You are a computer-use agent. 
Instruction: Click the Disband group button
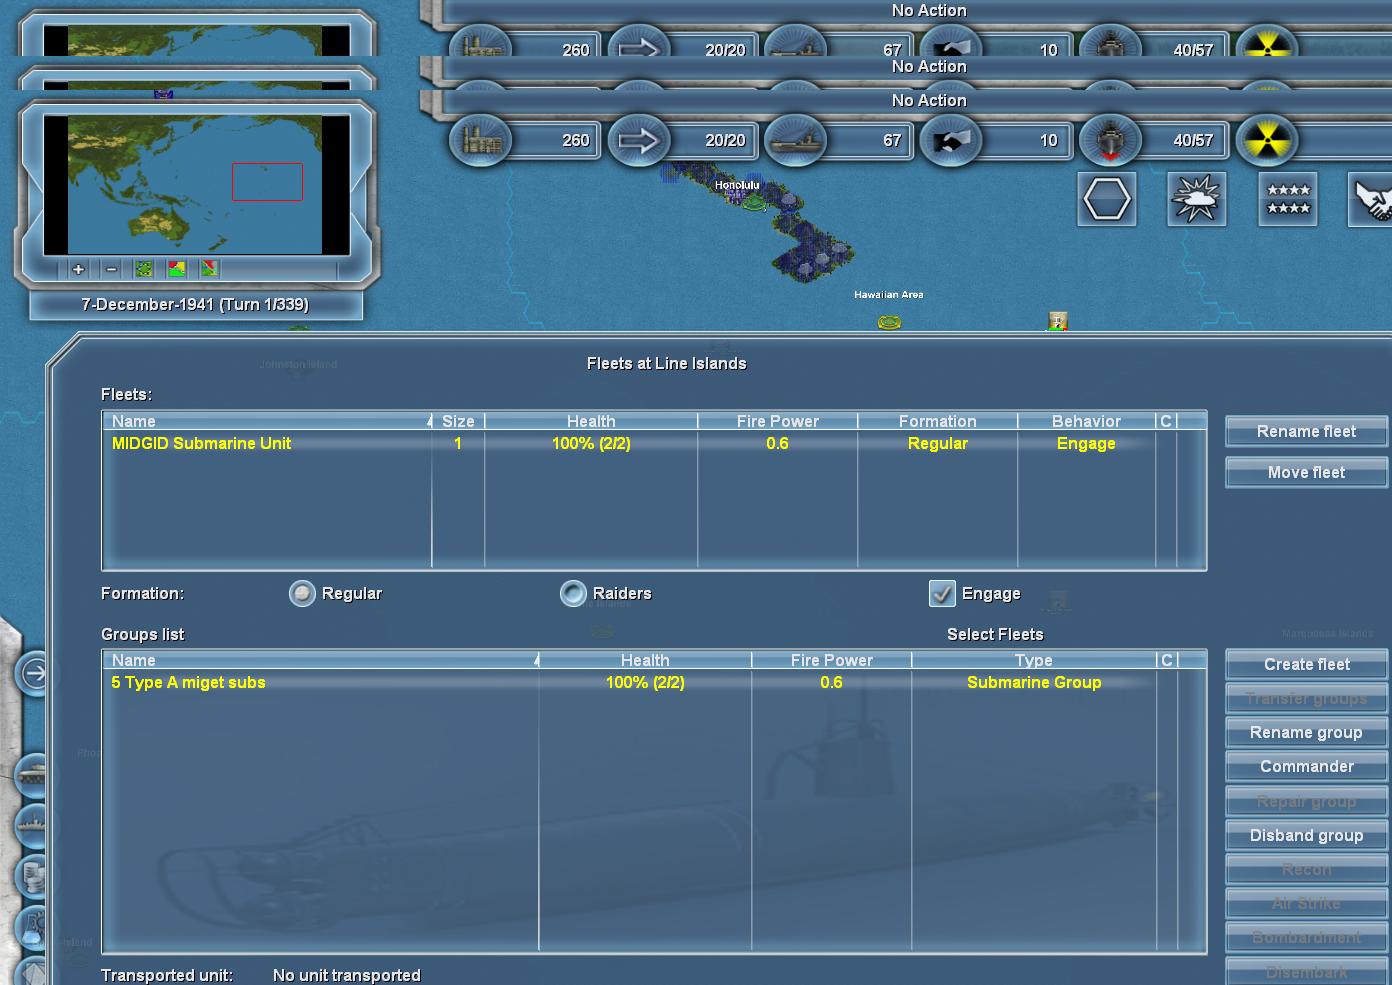tap(1306, 835)
